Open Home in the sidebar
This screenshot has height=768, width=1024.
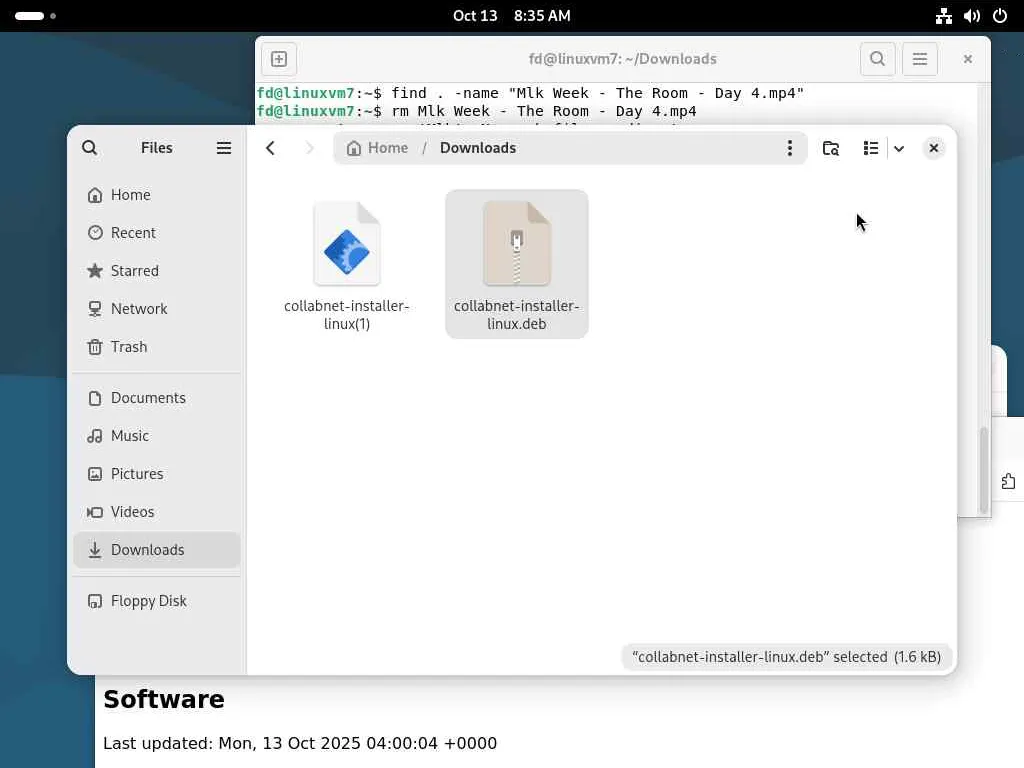pos(157,195)
